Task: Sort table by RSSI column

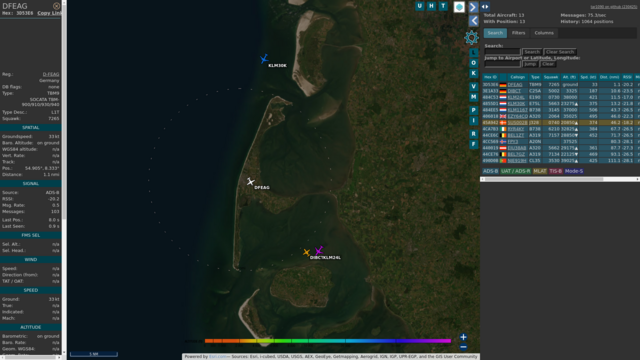Action: click(627, 77)
